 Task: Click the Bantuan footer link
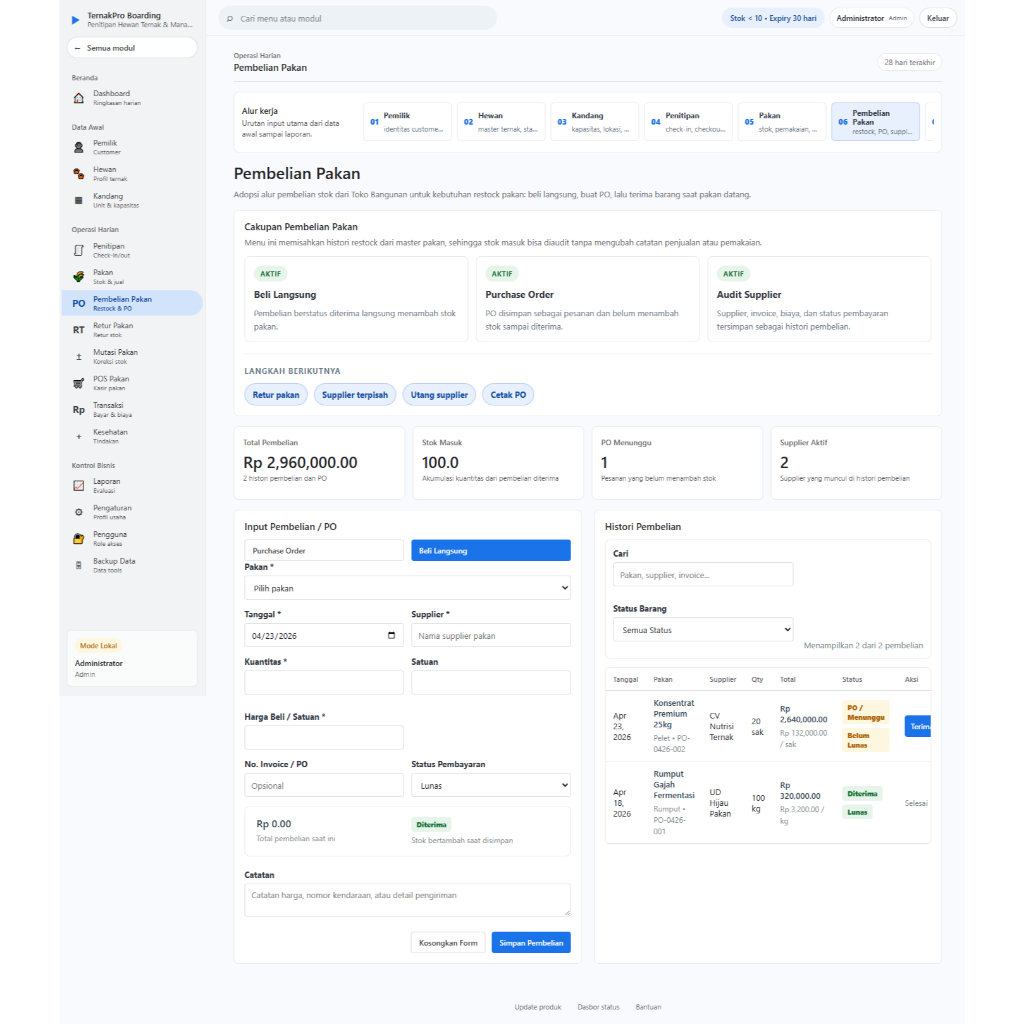click(648, 1006)
